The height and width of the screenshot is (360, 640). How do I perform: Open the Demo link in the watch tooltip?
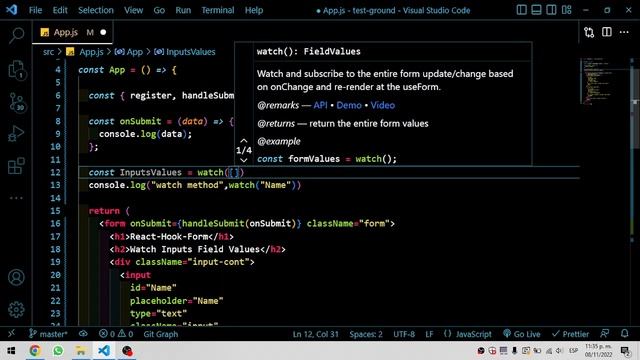(x=349, y=105)
